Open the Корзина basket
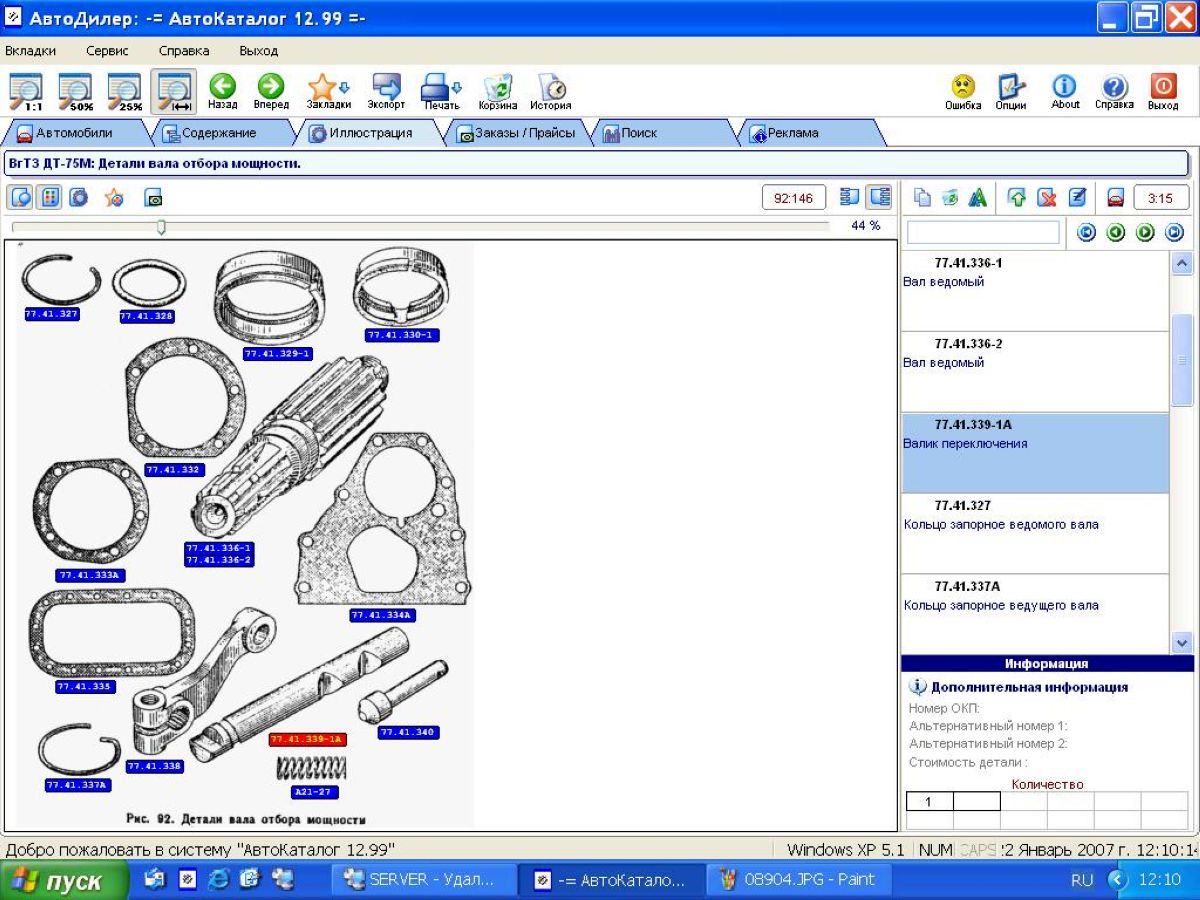The width and height of the screenshot is (1200, 900). pos(497,90)
